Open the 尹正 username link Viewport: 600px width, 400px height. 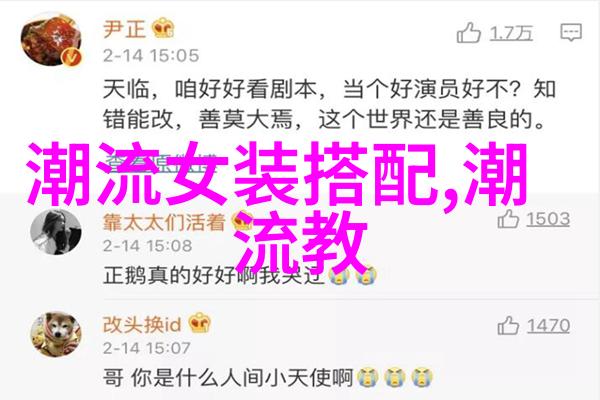124,29
